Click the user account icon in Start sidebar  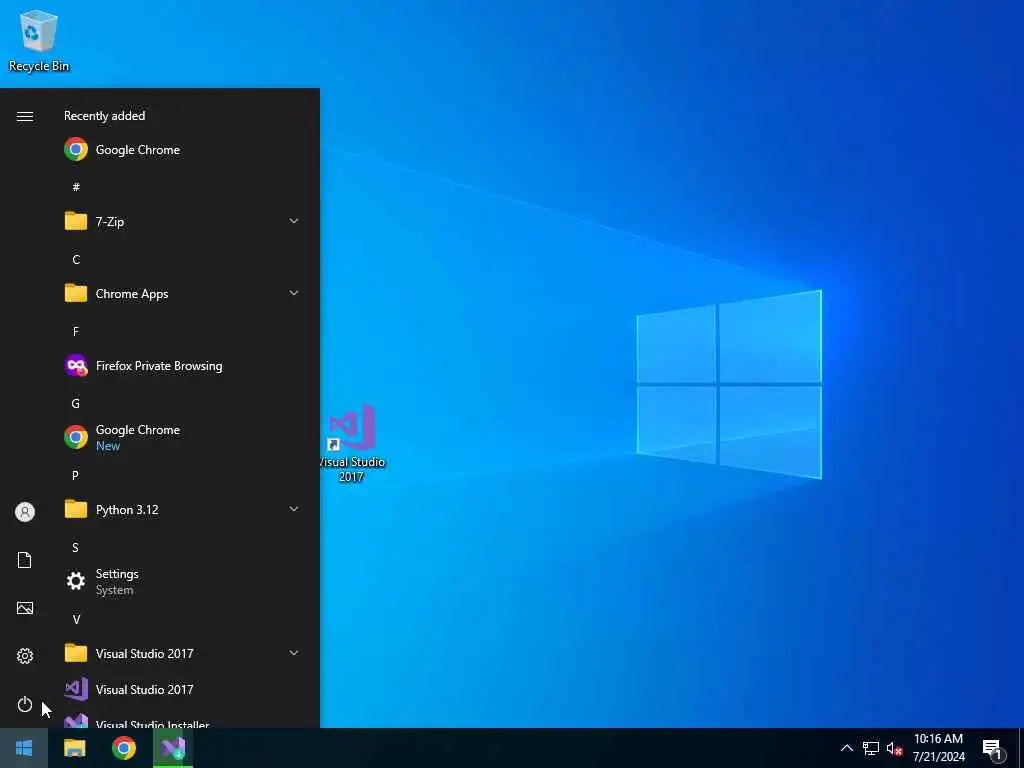click(x=25, y=512)
